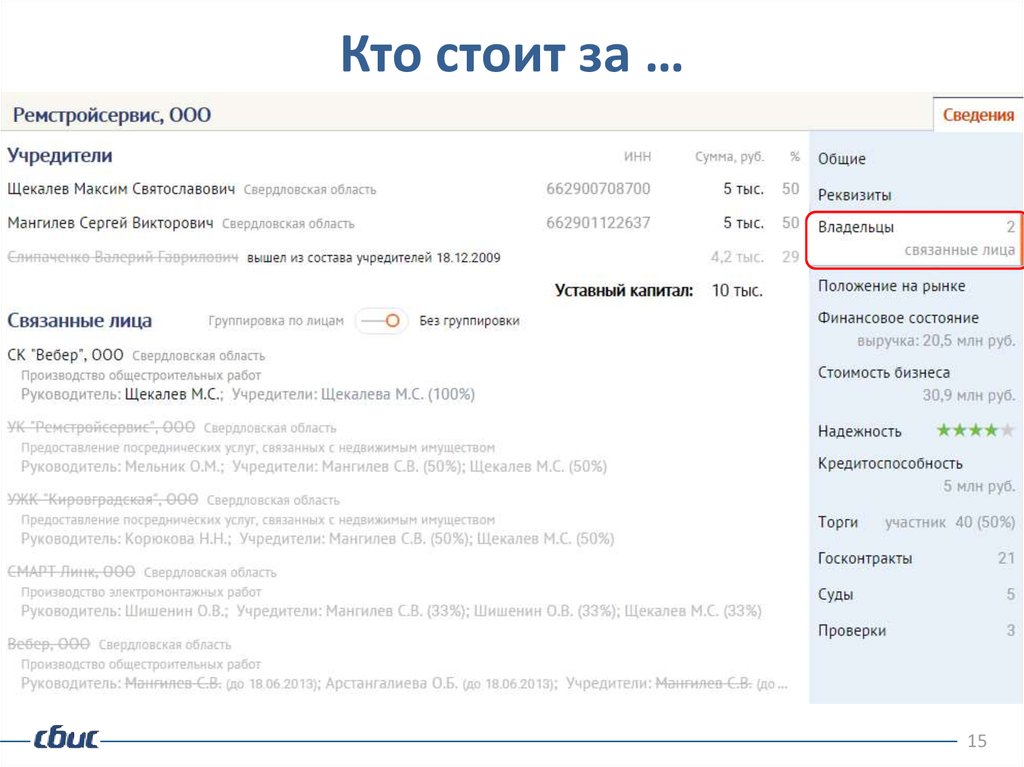Open Кредитоспособность section
The width and height of the screenshot is (1024, 767).
coord(890,463)
